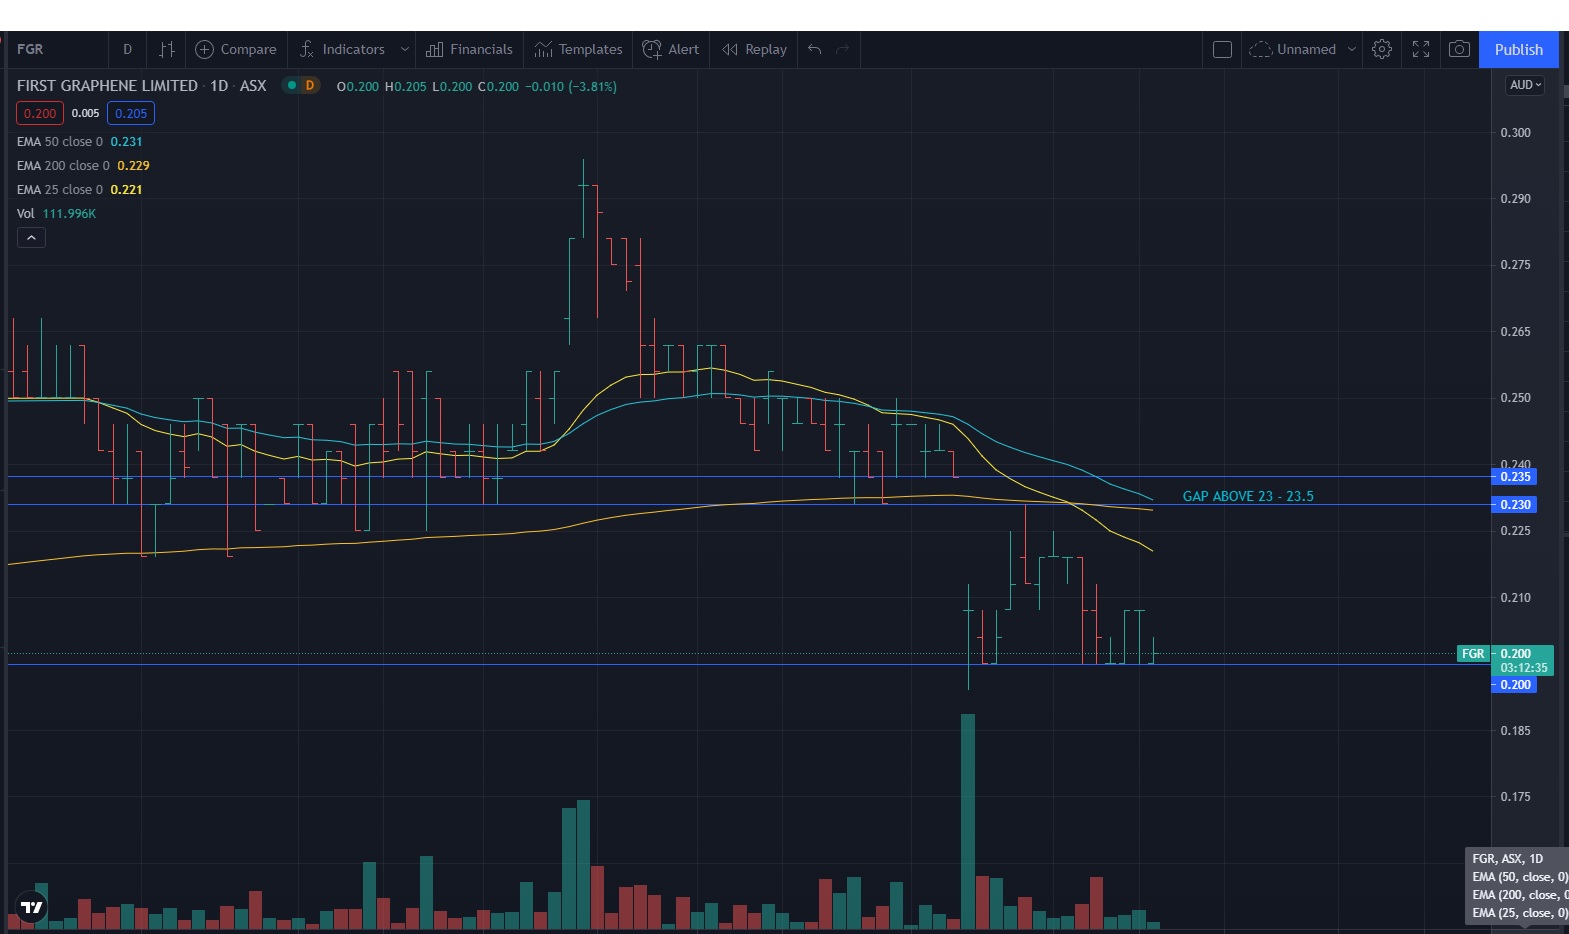Click the tallest volume bar
This screenshot has width=1569, height=934.
coord(967,821)
